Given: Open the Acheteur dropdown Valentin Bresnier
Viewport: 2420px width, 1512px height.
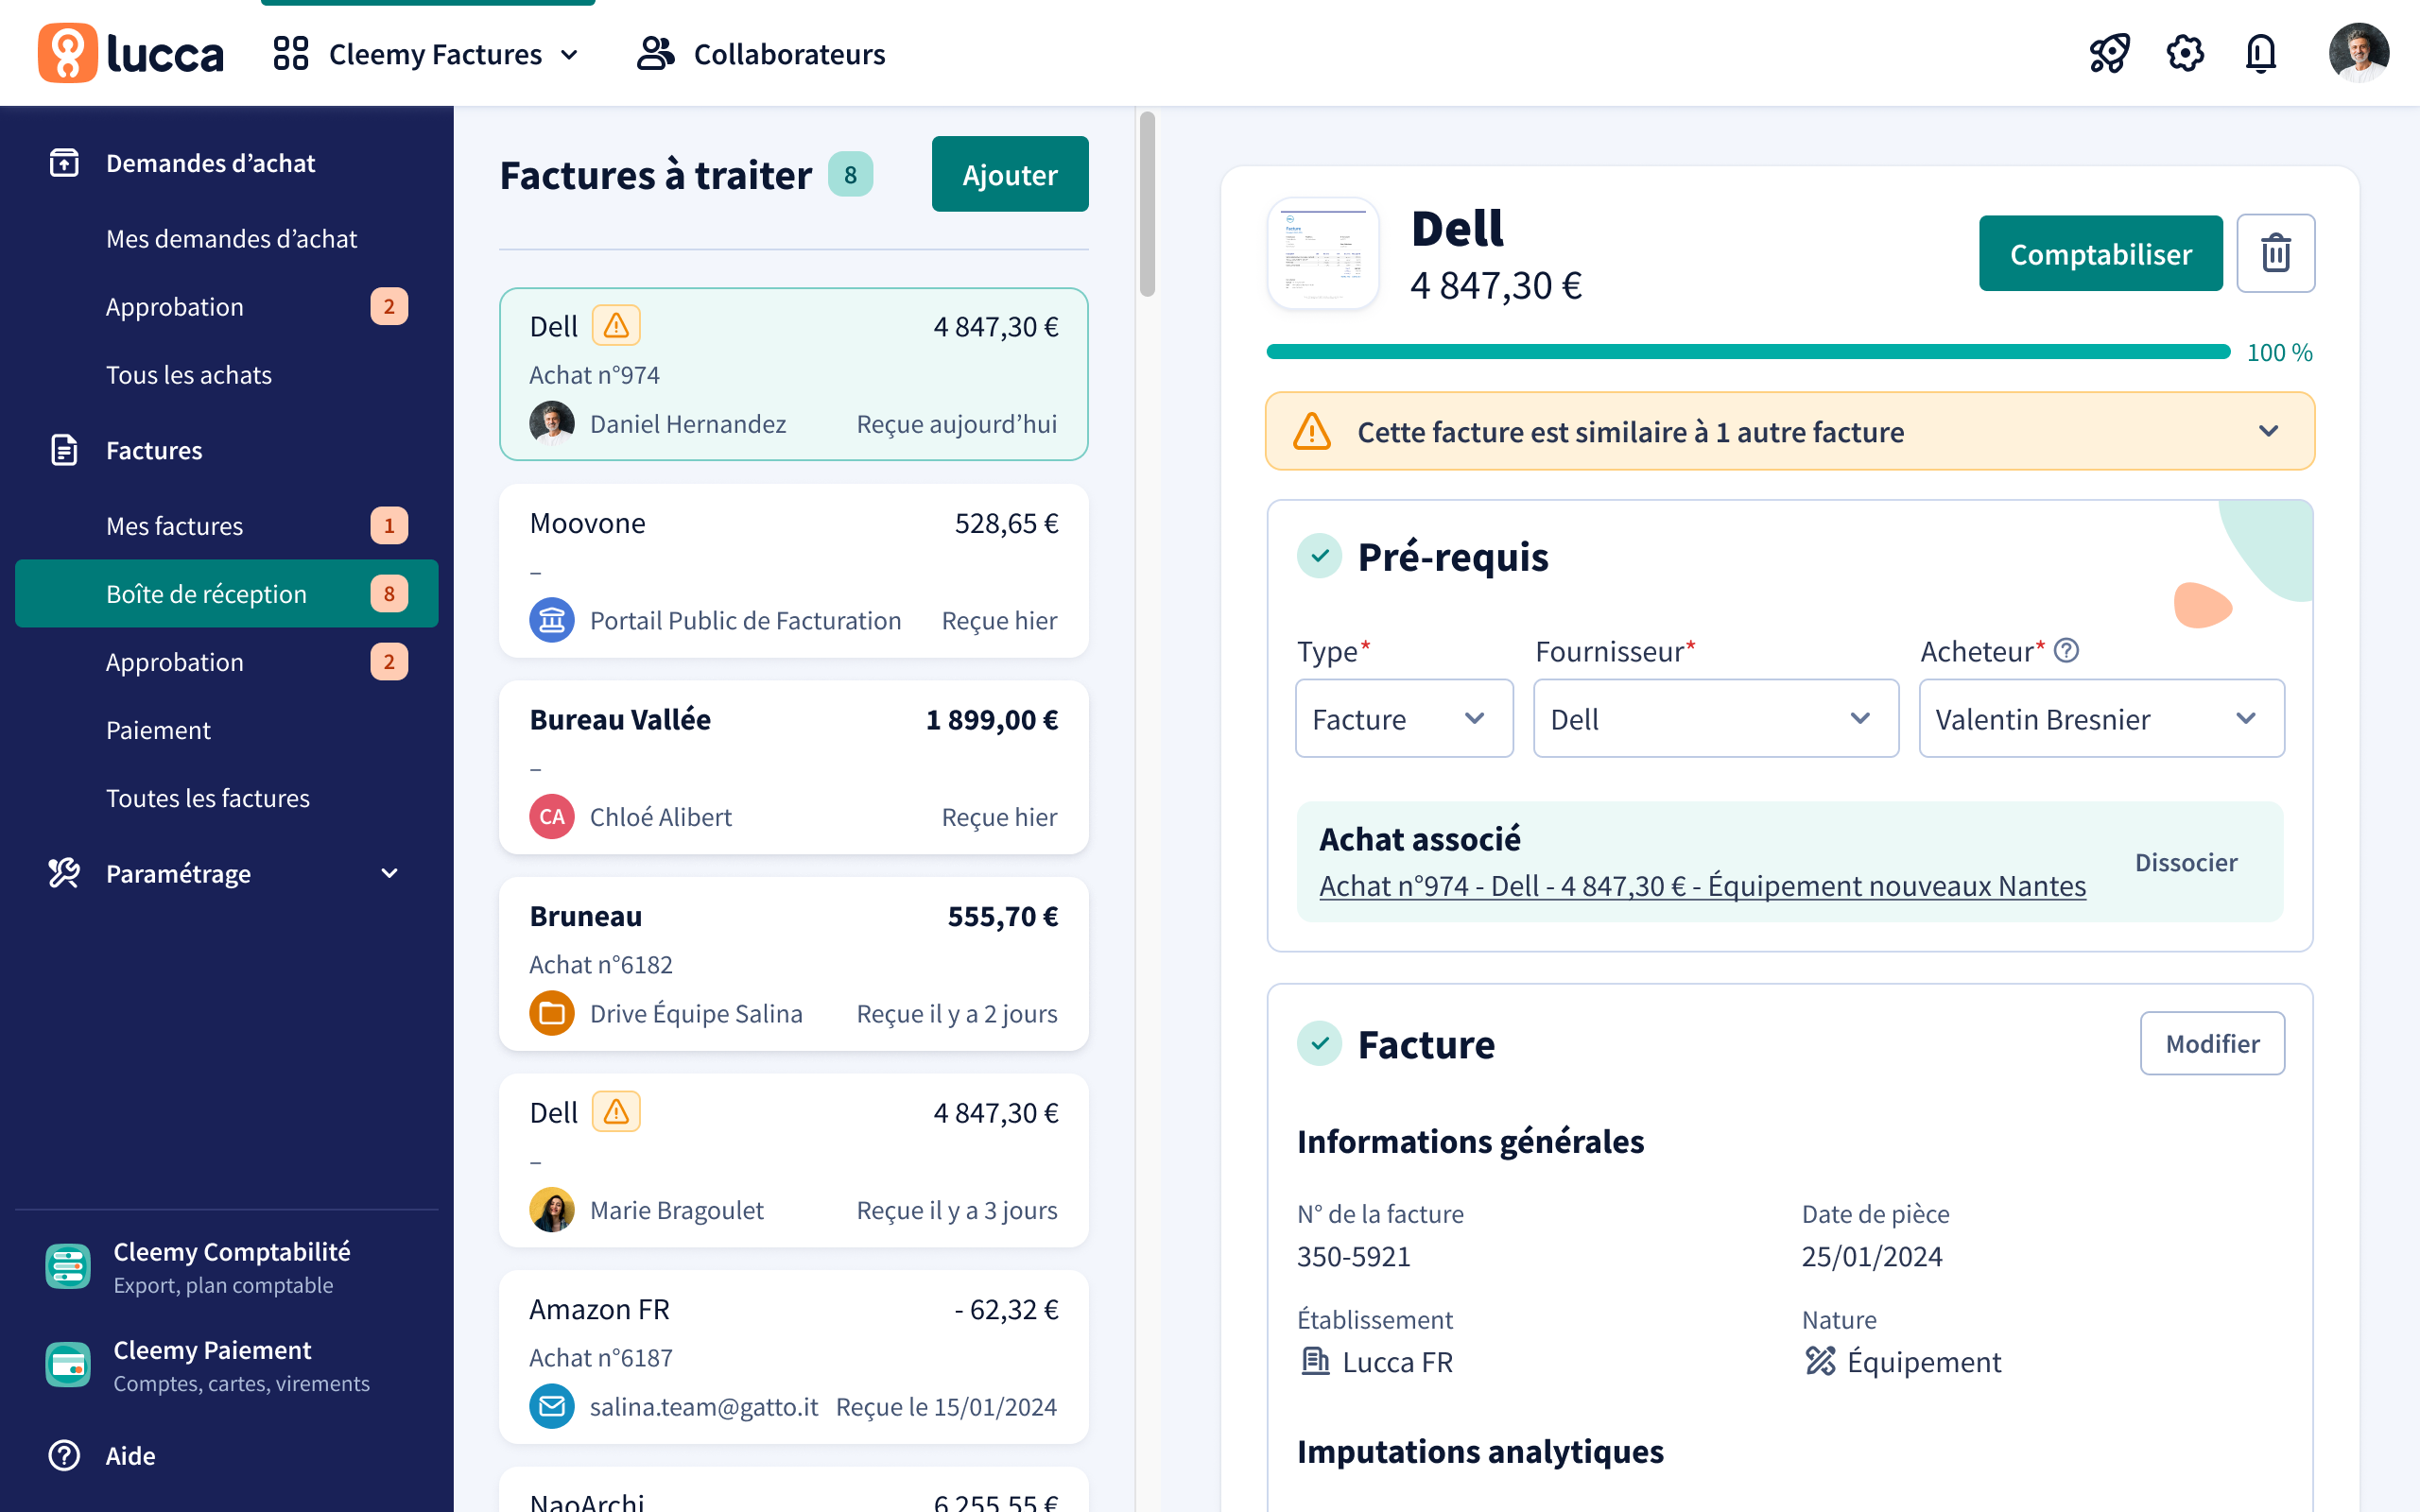Looking at the screenshot, I should [2101, 719].
